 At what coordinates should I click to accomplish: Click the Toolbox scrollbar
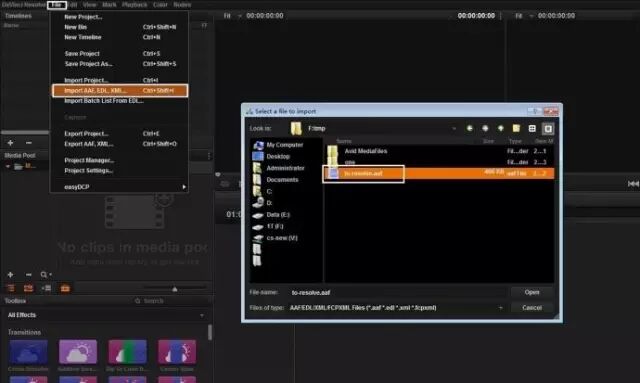click(x=210, y=332)
